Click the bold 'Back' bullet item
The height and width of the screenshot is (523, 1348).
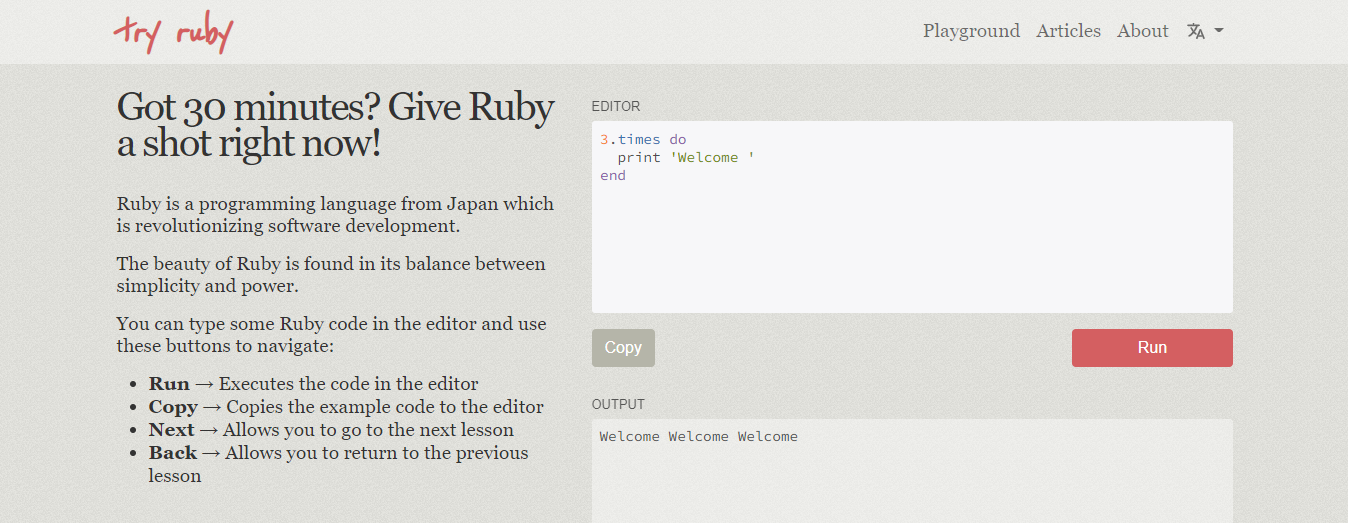(173, 453)
